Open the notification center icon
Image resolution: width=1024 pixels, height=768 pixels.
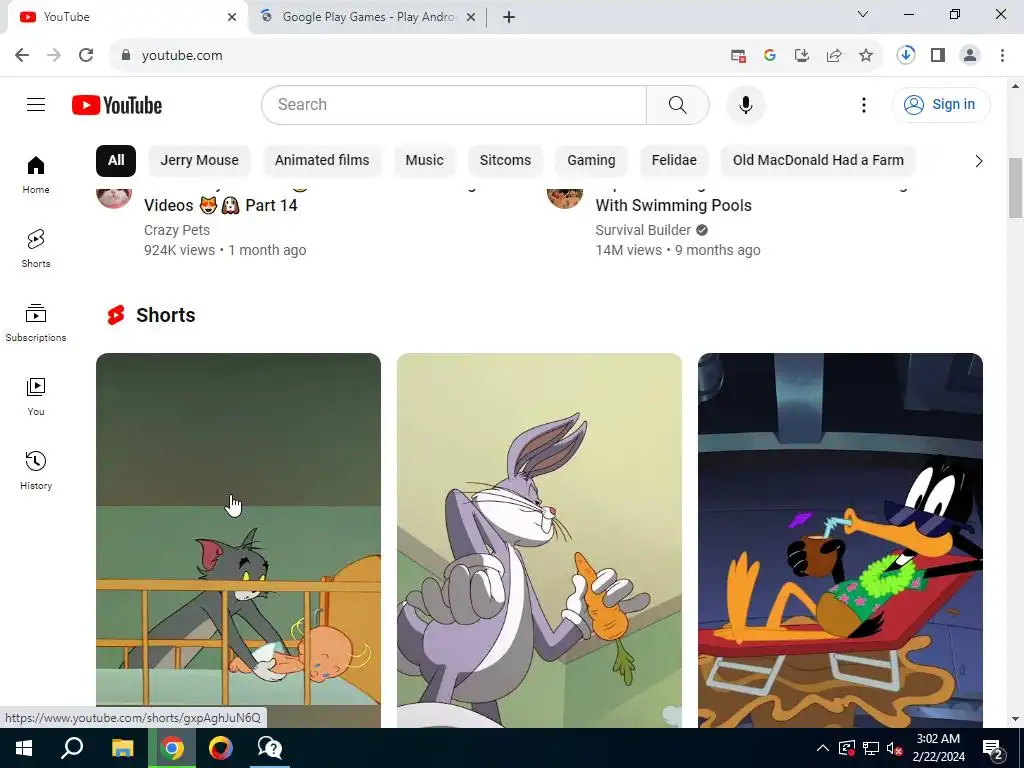coord(993,748)
